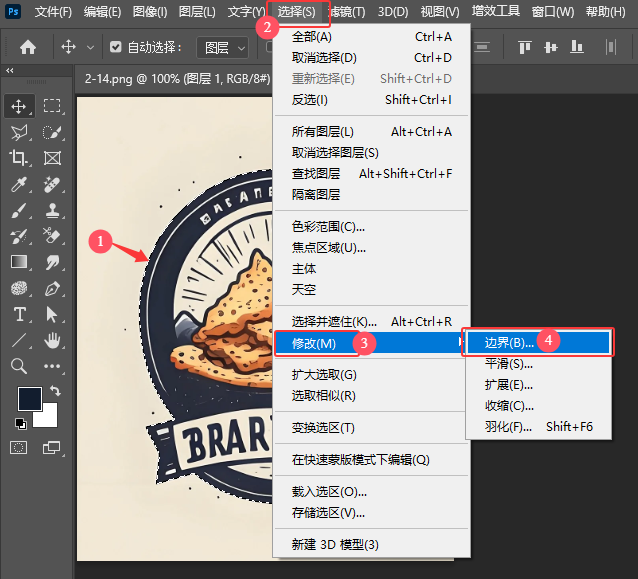Expand the Move tool preset arrow
Viewport: 638px width, 579px height.
coord(90,48)
